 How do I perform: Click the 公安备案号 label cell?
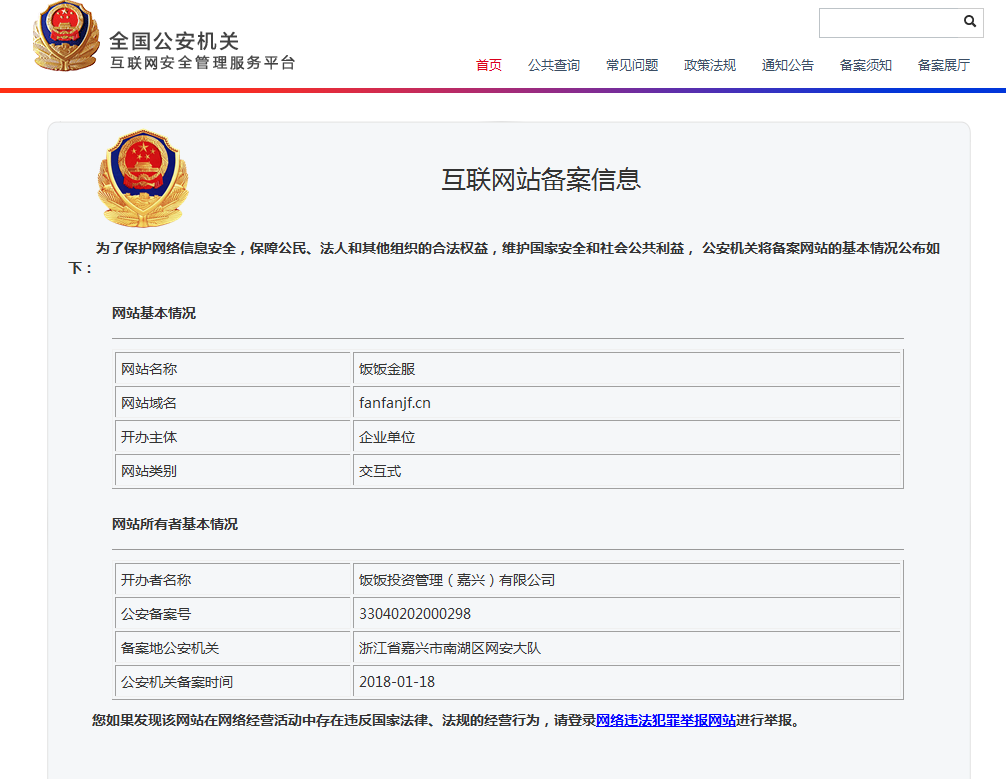click(232, 614)
